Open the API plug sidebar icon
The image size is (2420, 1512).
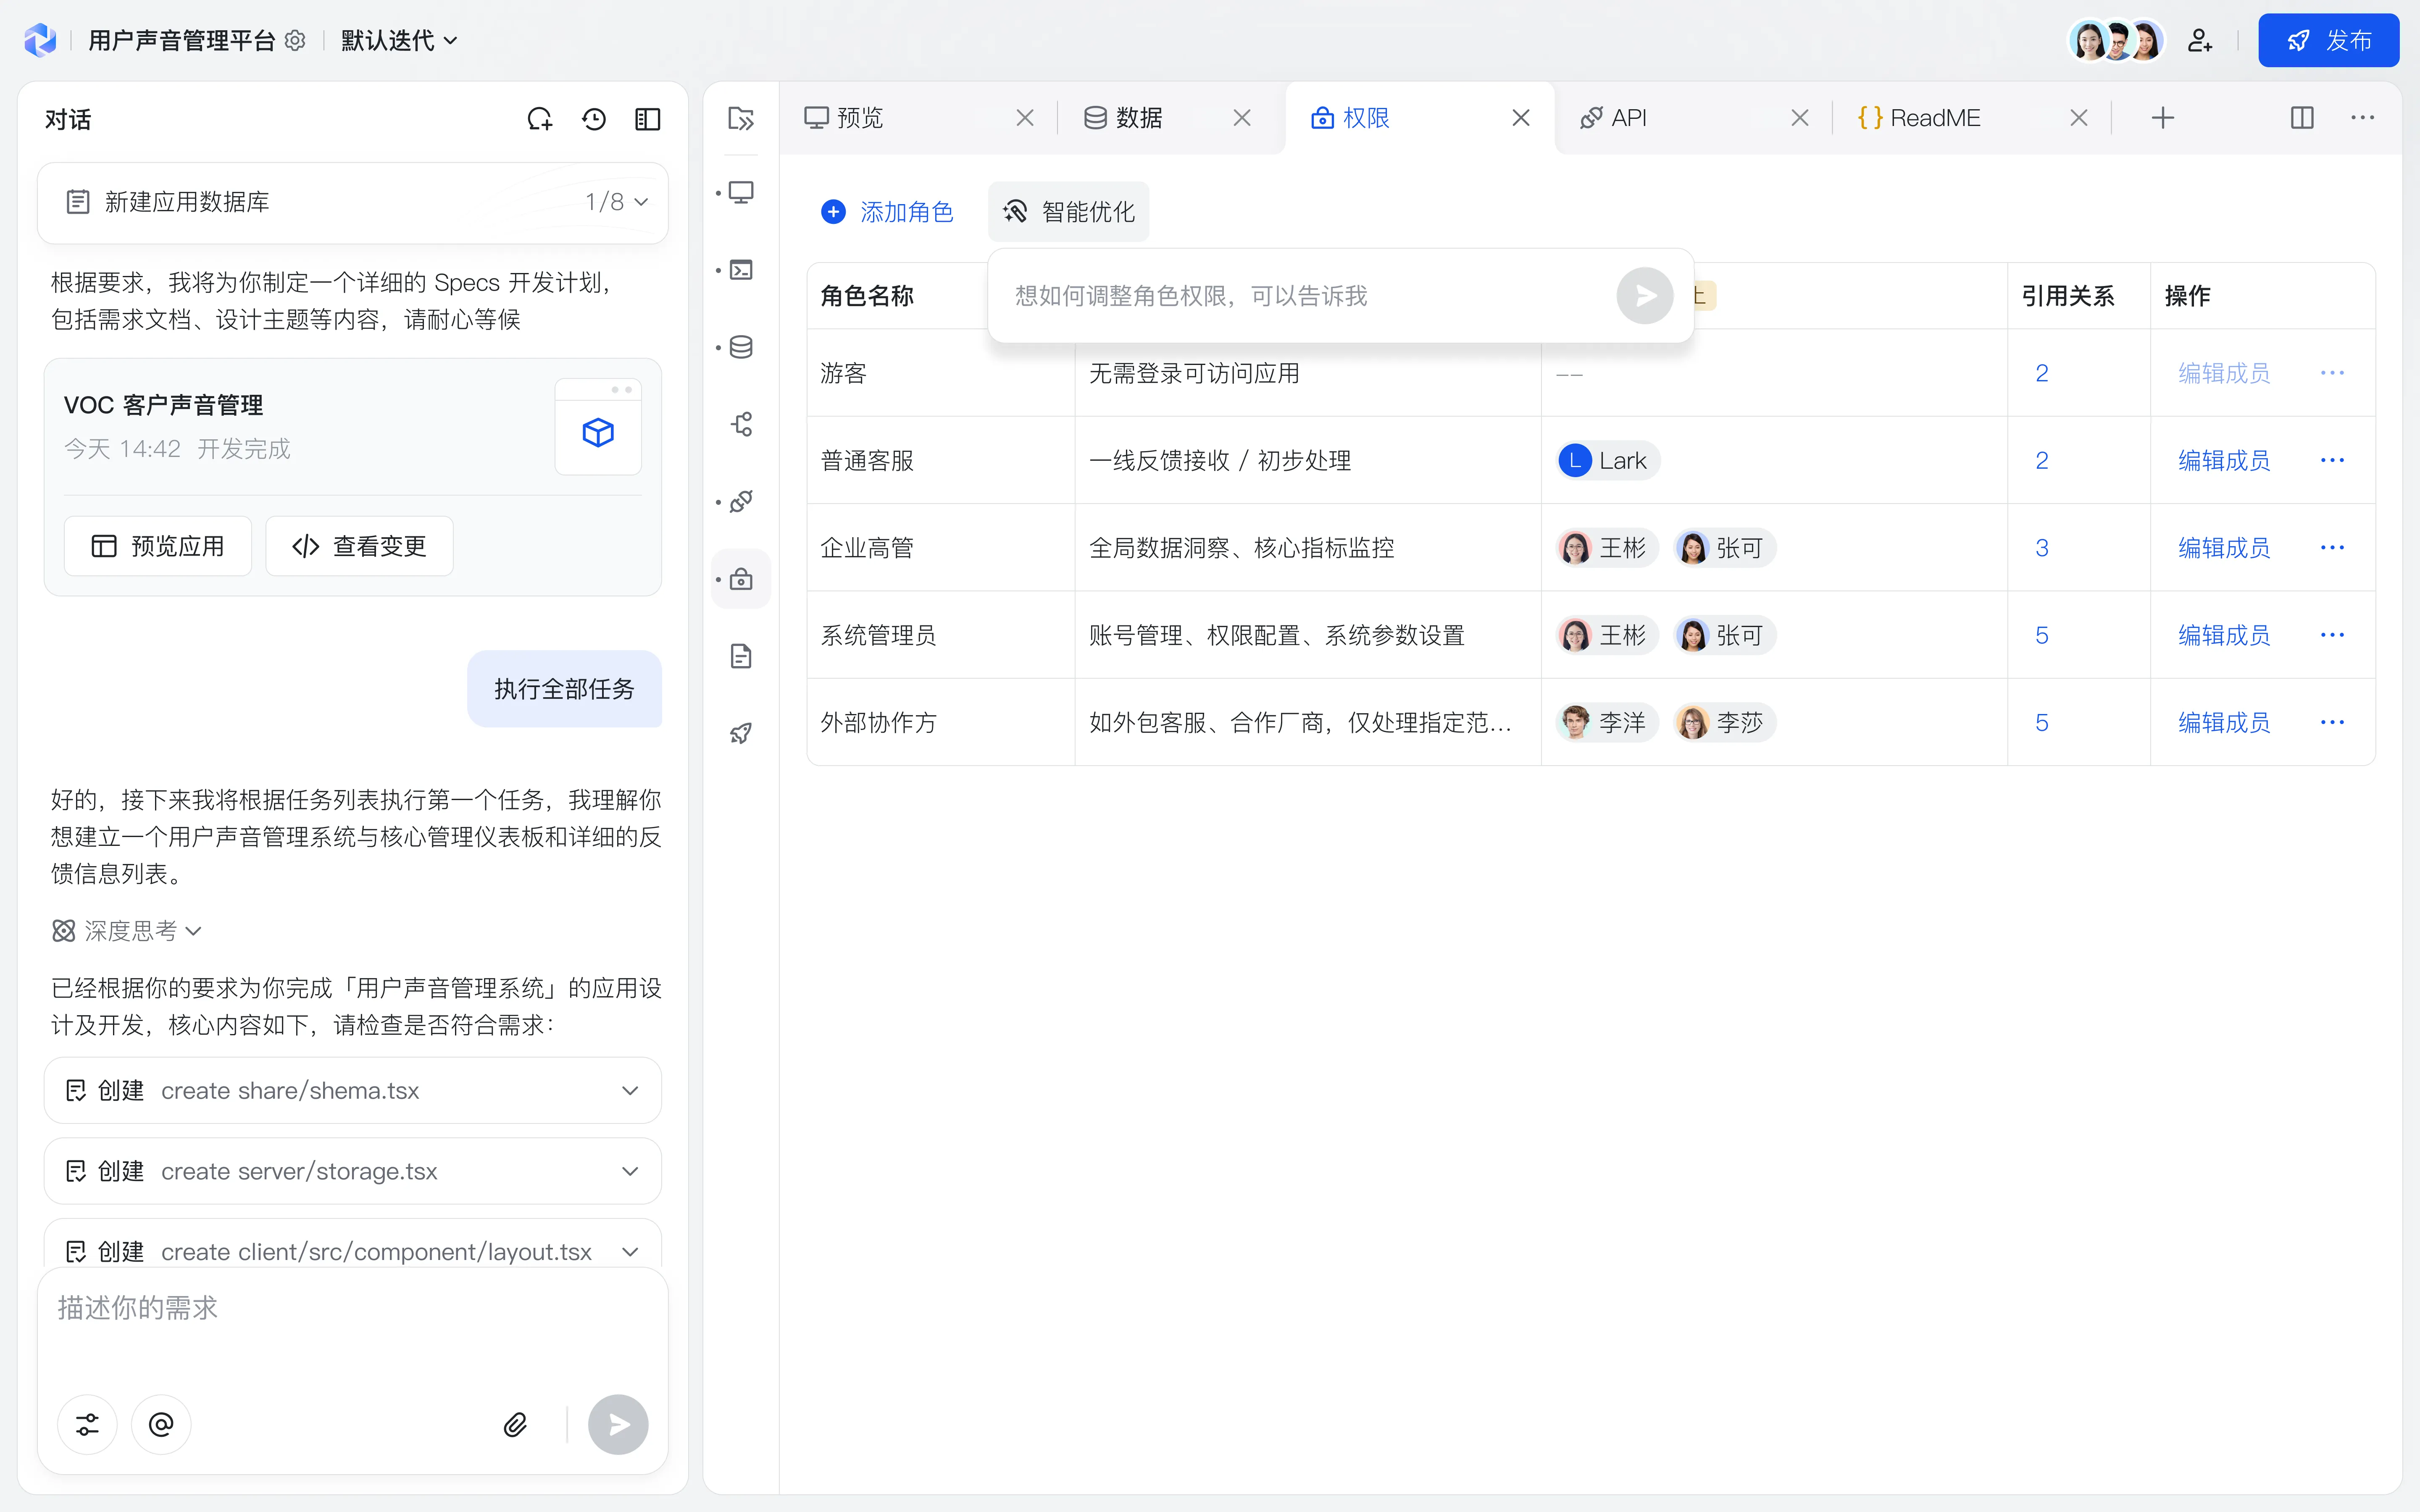[741, 502]
